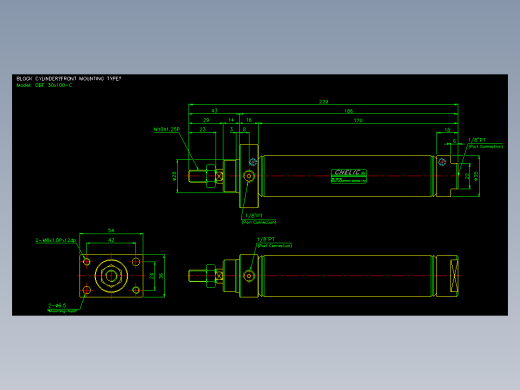520x390 pixels.
Task: Click the "14" dimension value
Action: click(x=231, y=120)
